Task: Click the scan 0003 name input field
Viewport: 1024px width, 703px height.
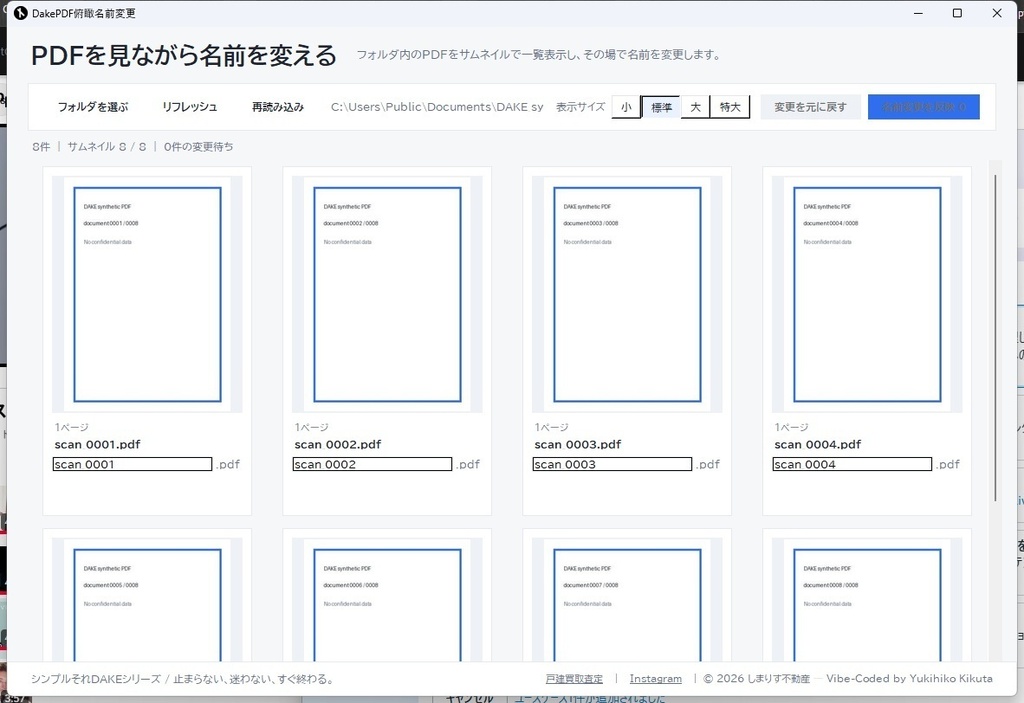Action: (x=612, y=465)
